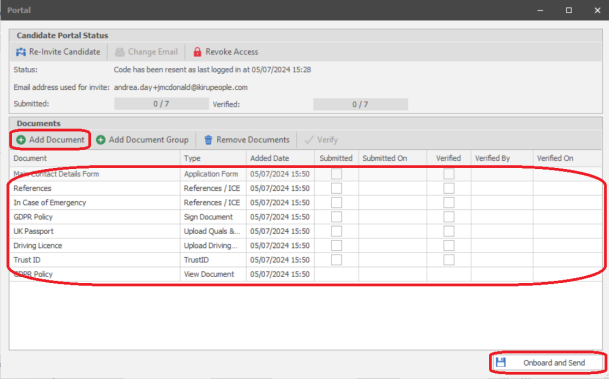This screenshot has width=609, height=379.
Task: Tick Verified checkbox for UK Passport
Action: point(449,231)
